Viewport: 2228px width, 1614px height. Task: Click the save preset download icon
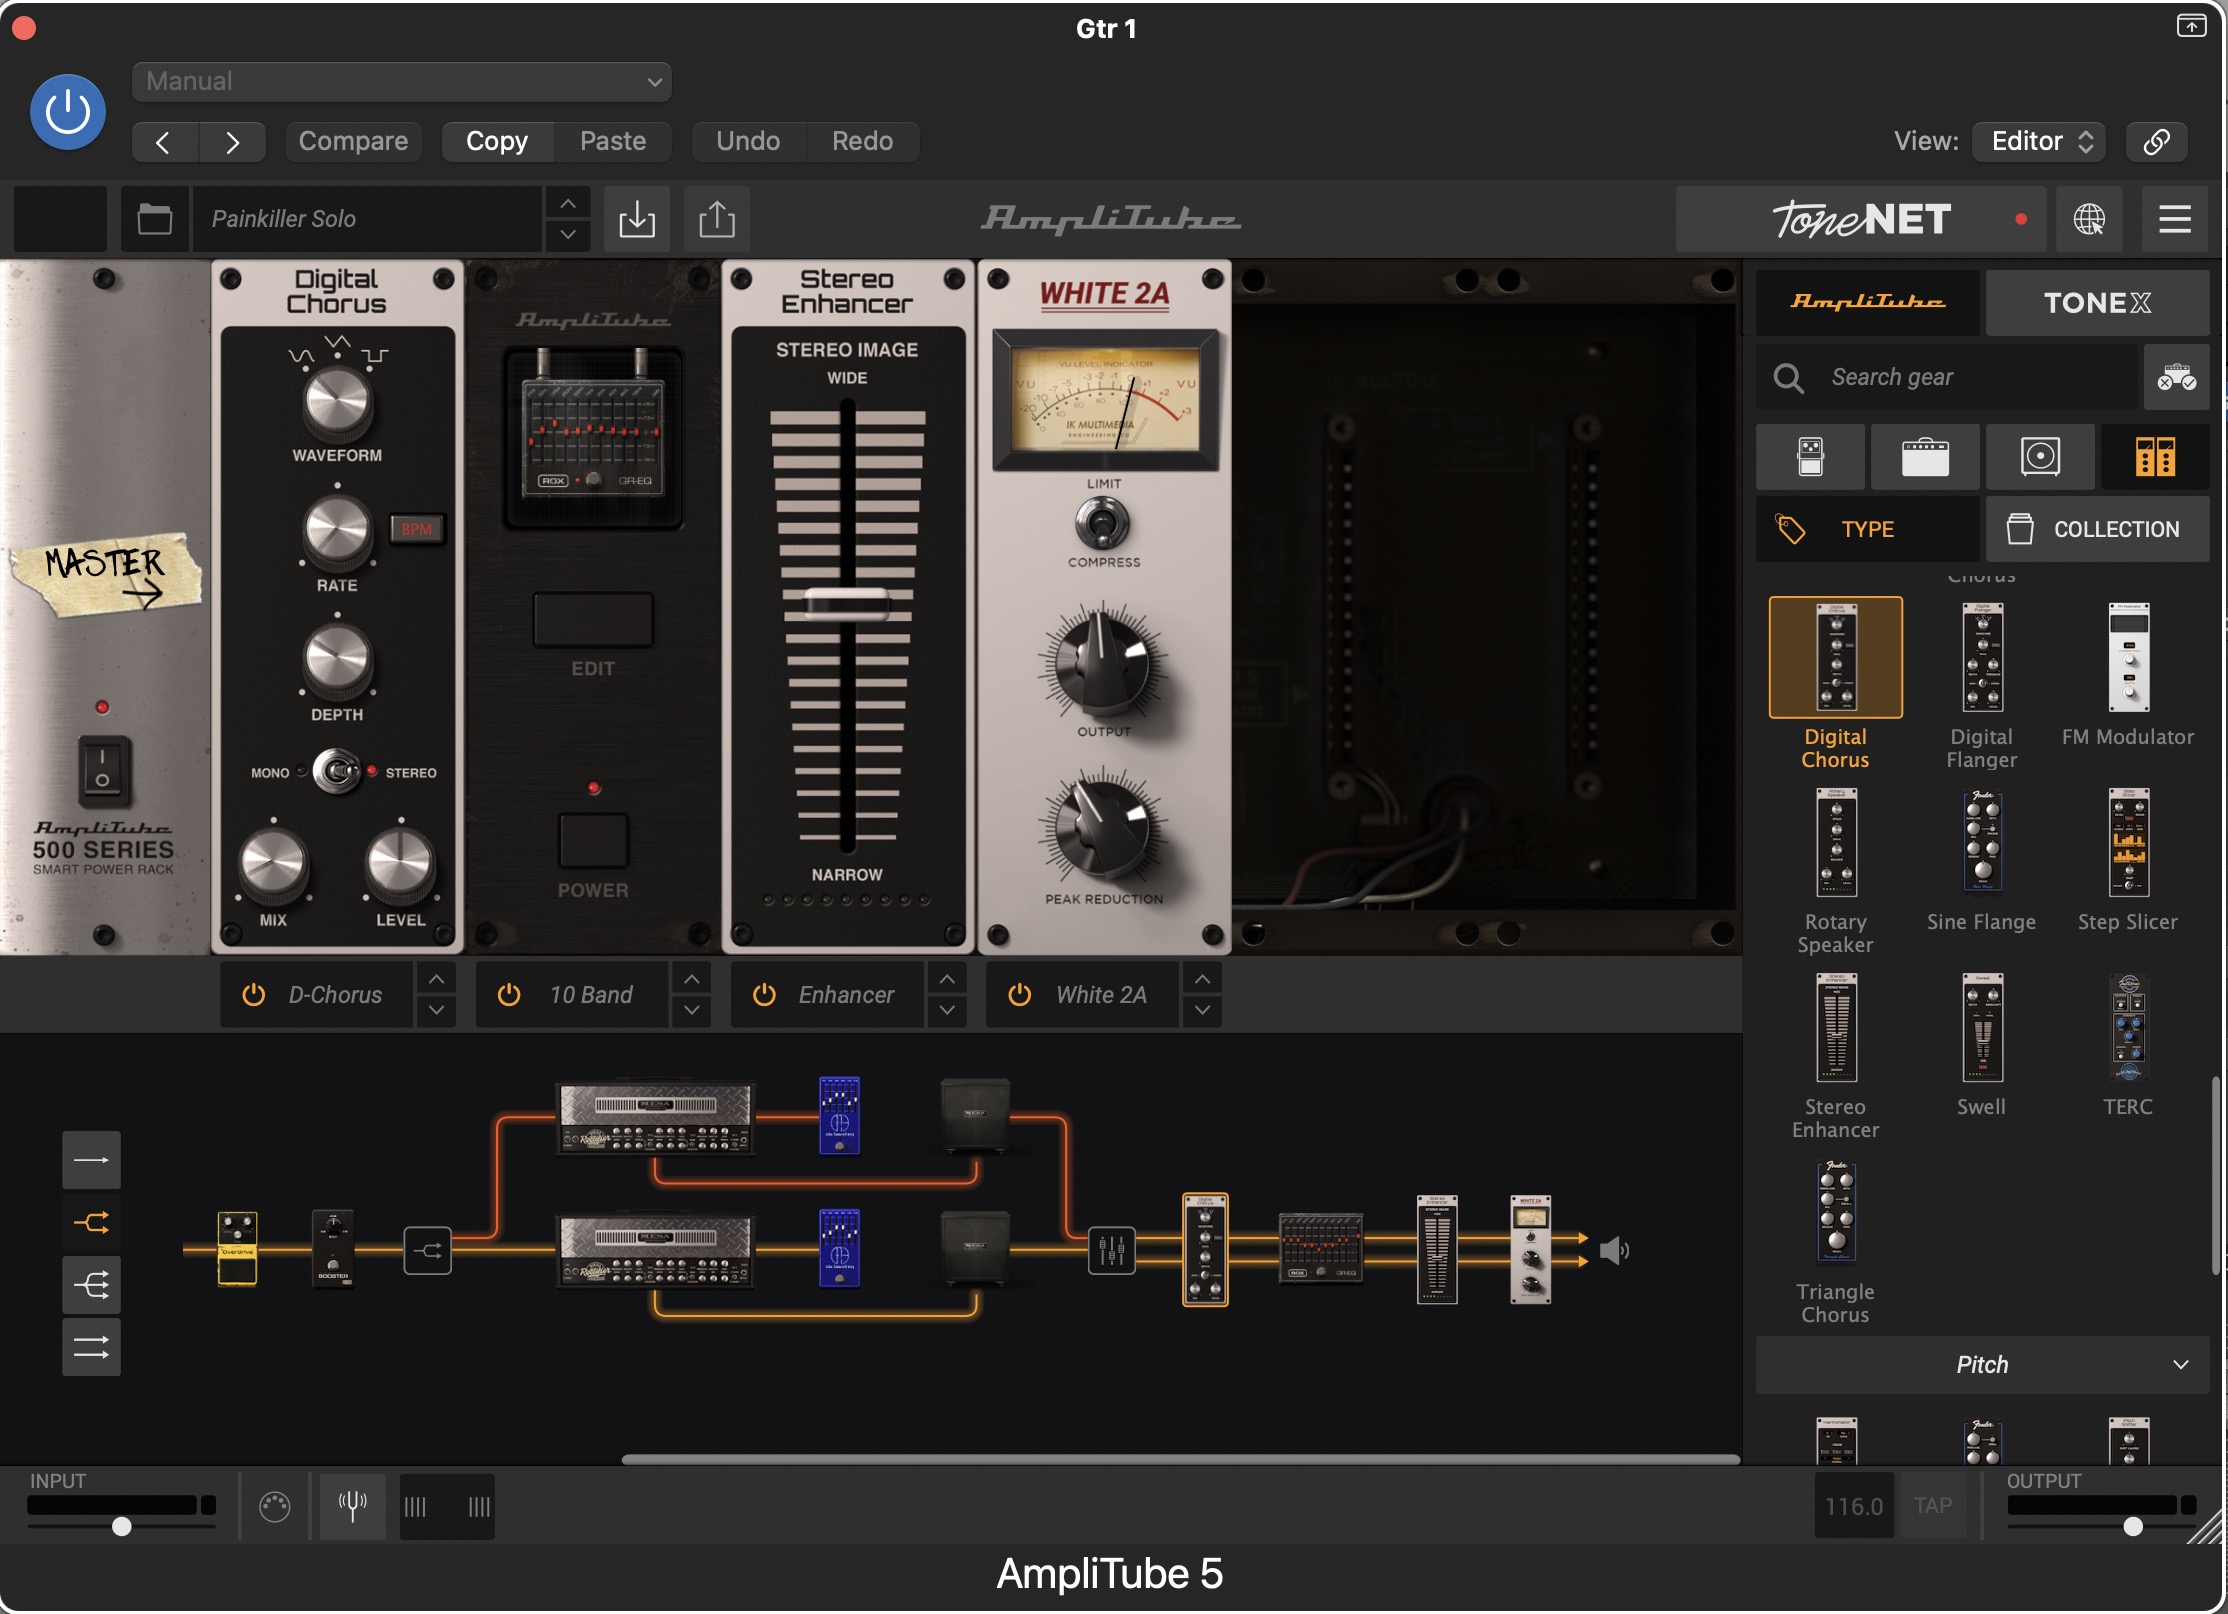[x=637, y=219]
